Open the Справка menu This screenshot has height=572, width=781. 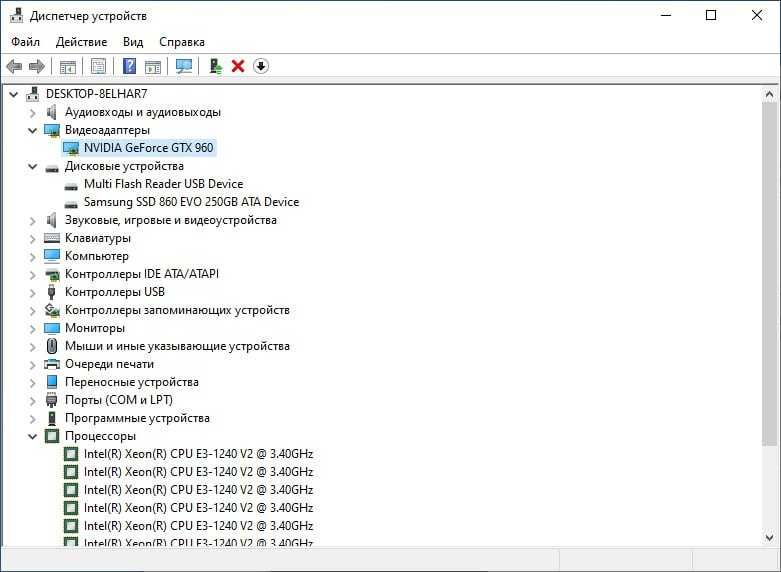(x=182, y=42)
